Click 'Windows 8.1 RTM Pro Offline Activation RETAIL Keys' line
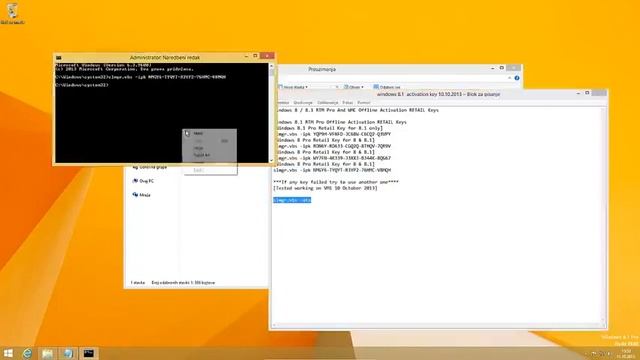 pyautogui.click(x=340, y=122)
